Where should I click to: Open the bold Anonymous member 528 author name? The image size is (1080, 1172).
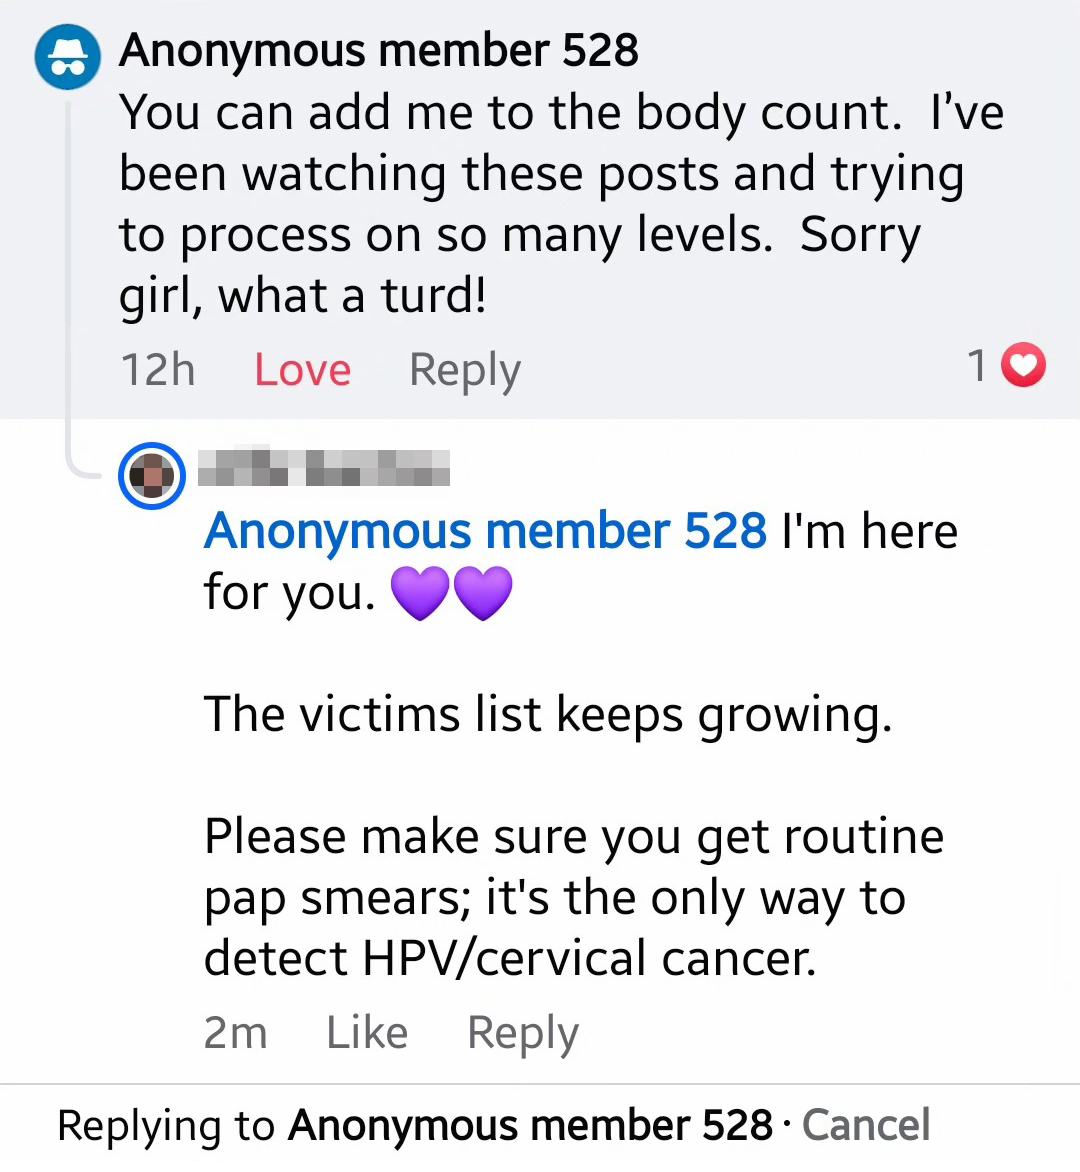378,50
